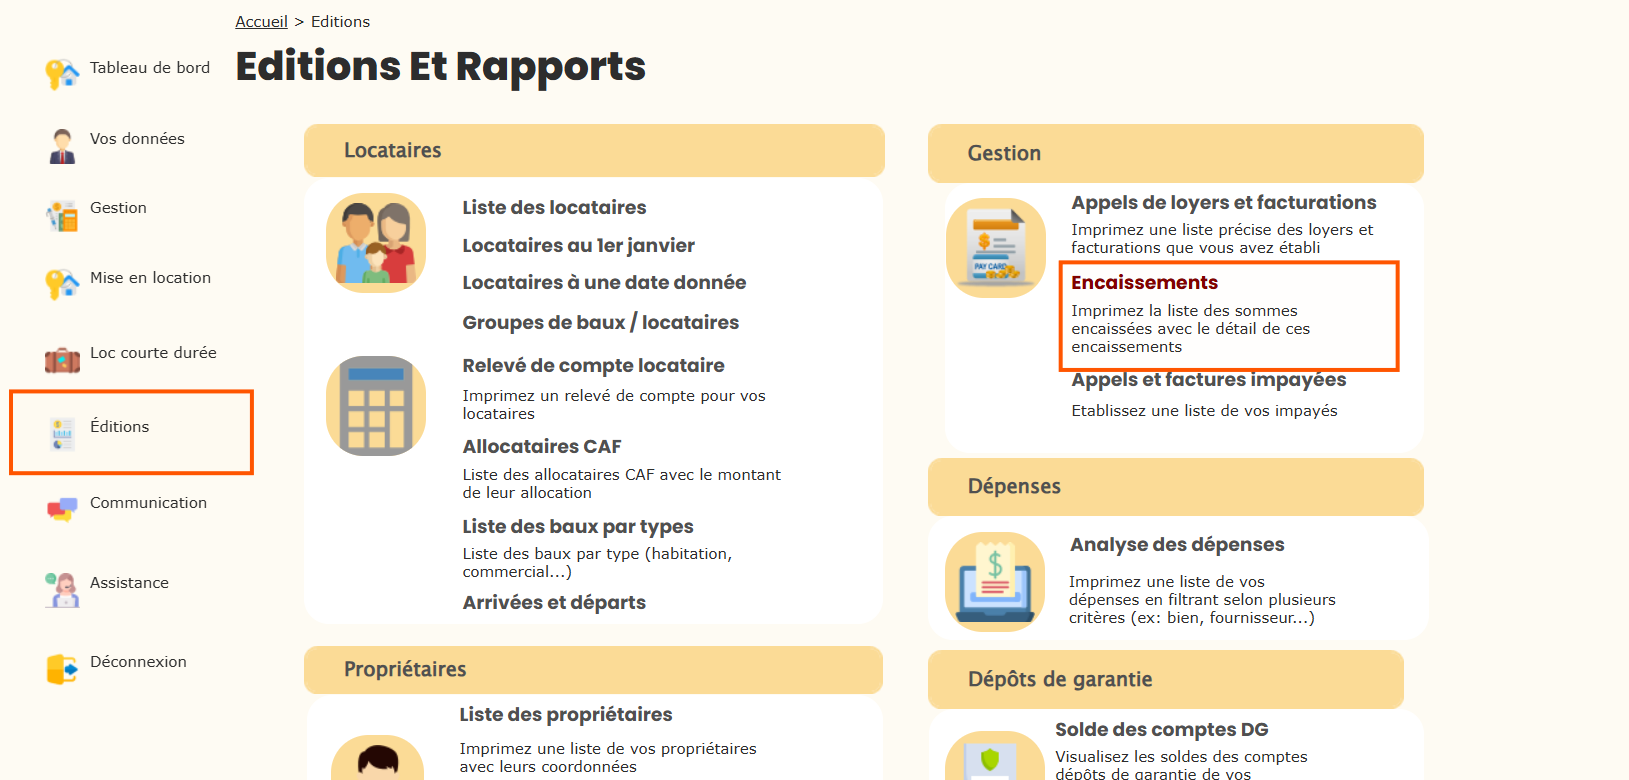Image resolution: width=1629 pixels, height=780 pixels.
Task: Click the family icon in Locataires section
Action: pos(376,243)
